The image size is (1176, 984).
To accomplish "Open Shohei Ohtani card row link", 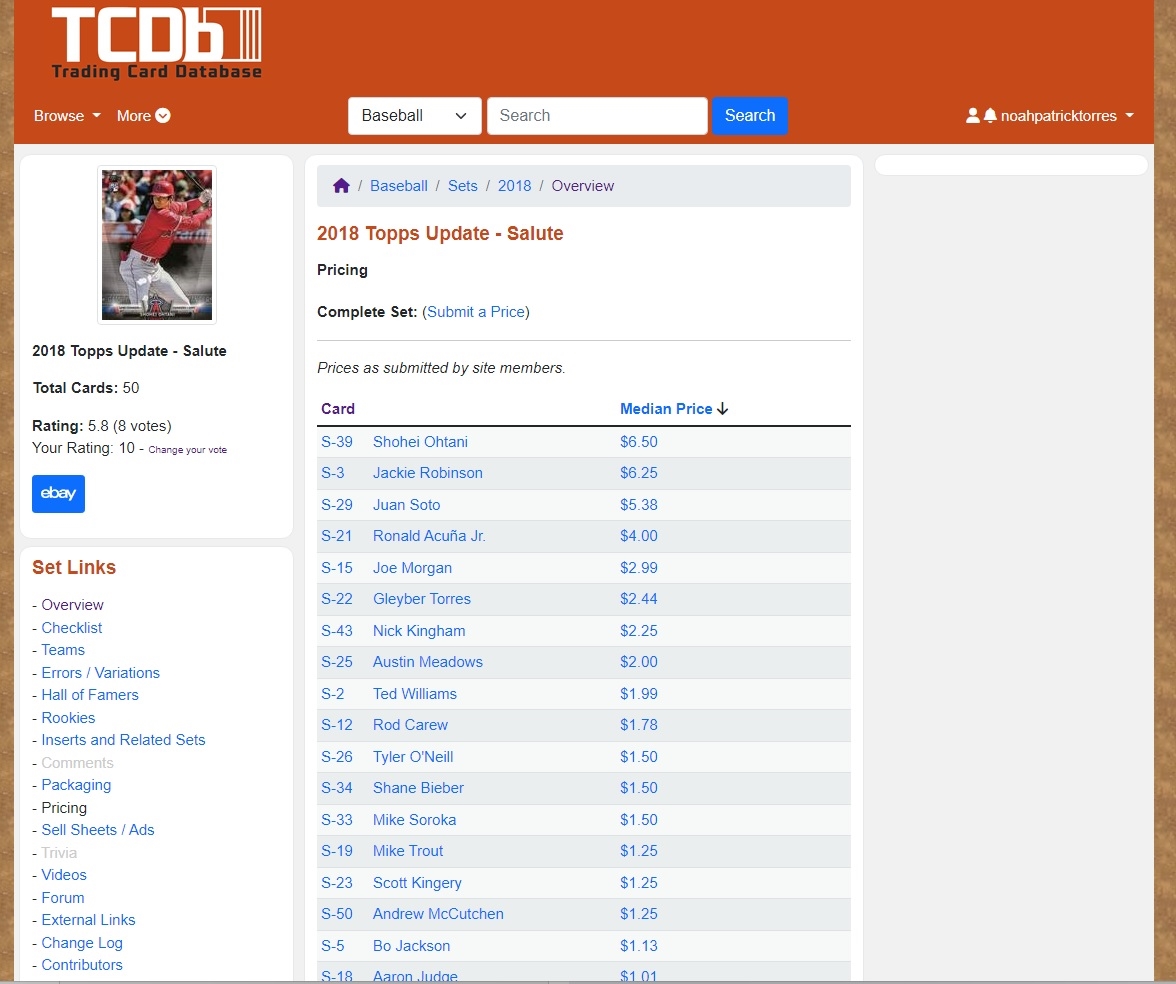I will coord(421,442).
